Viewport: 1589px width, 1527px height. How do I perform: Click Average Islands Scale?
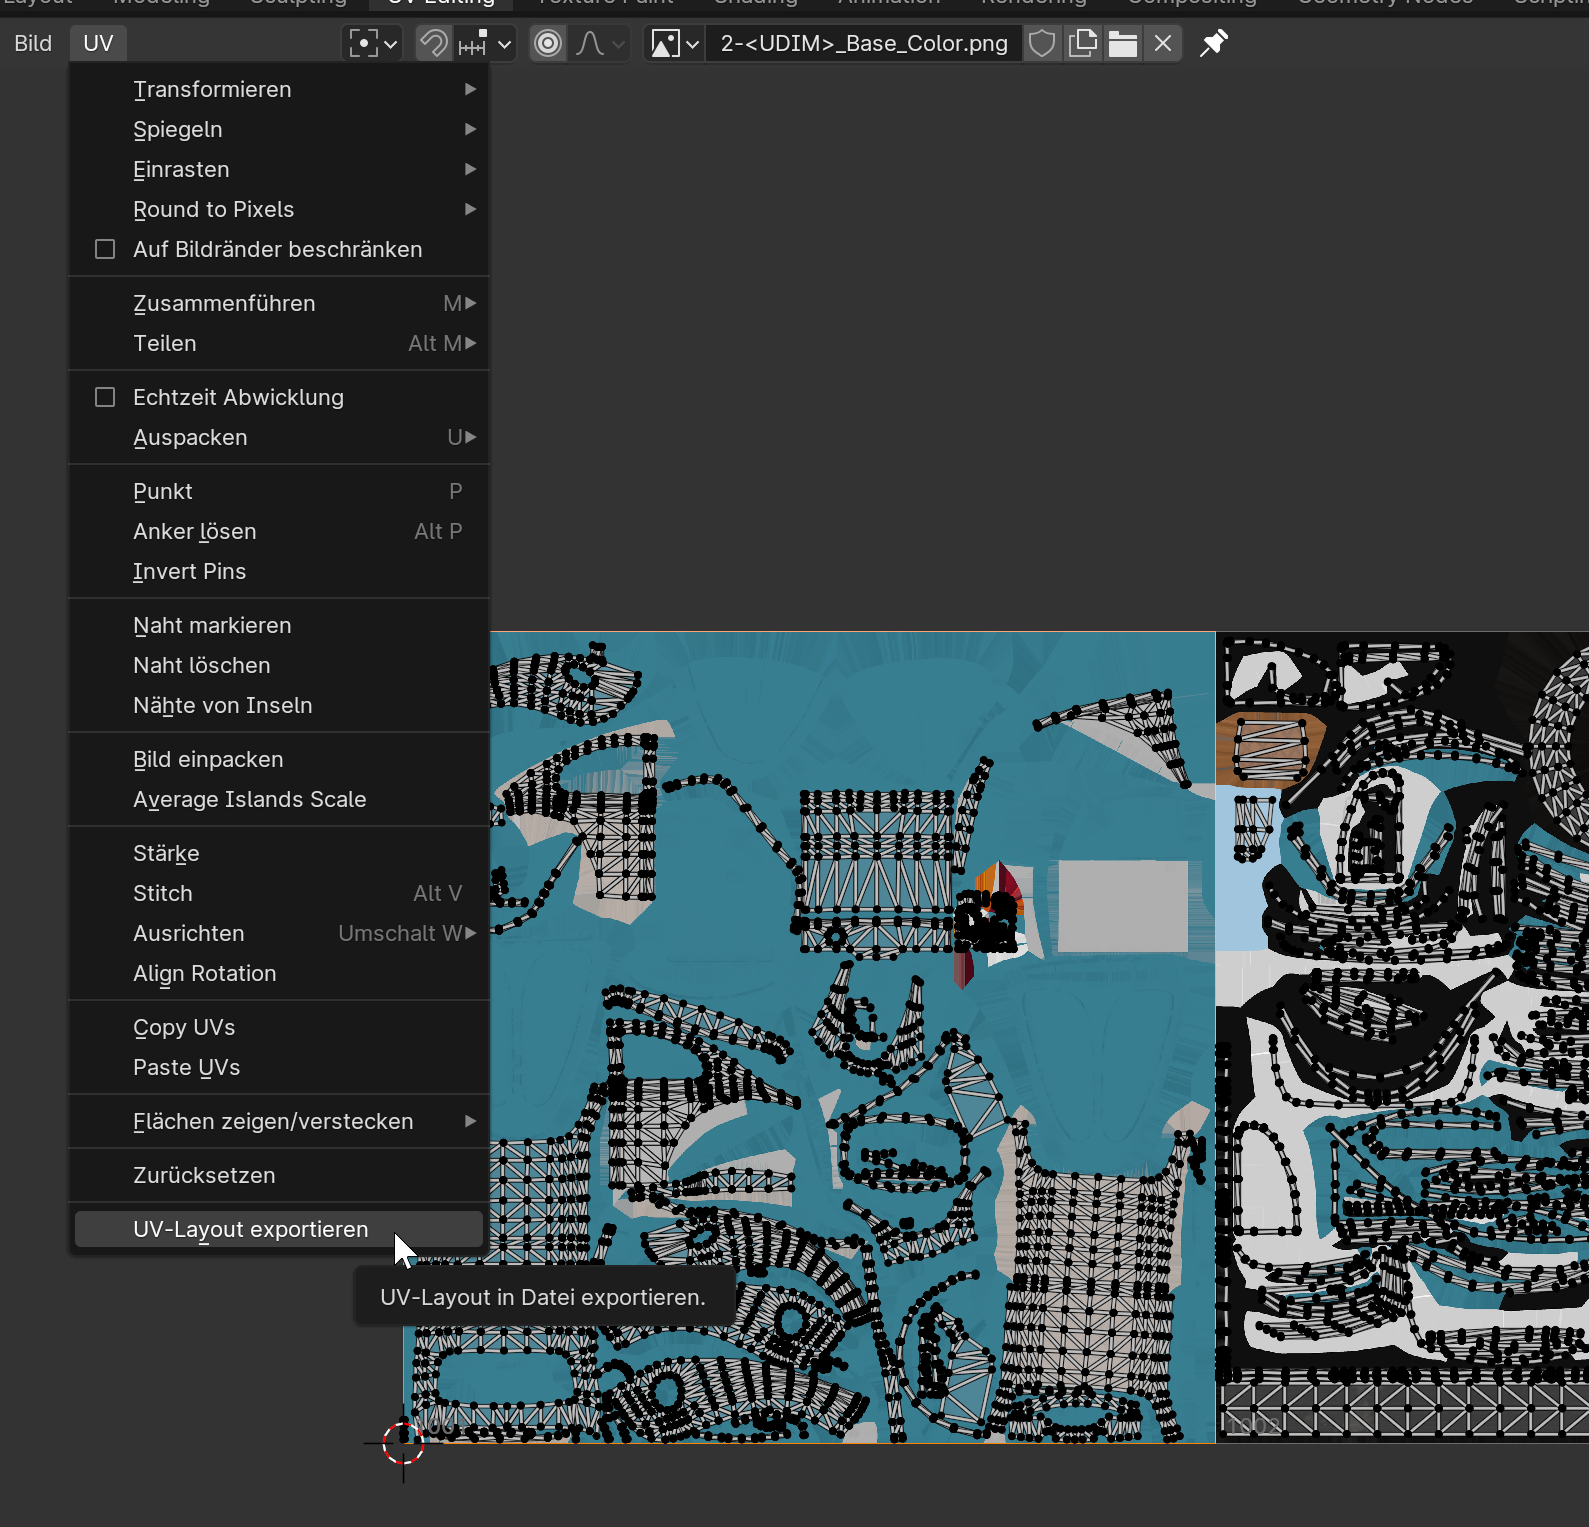click(x=249, y=799)
